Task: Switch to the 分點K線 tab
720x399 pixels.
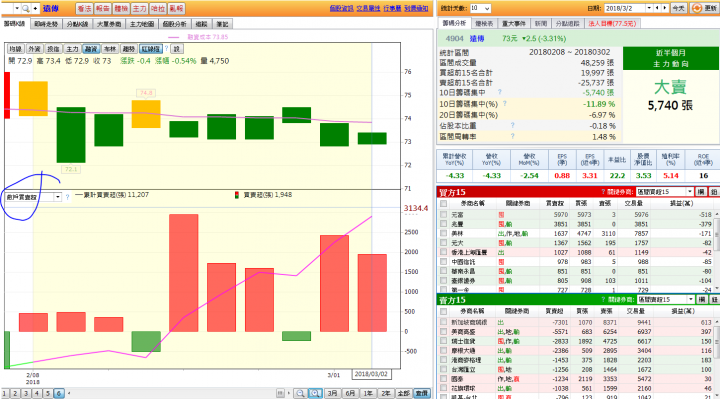Action: click(77, 24)
